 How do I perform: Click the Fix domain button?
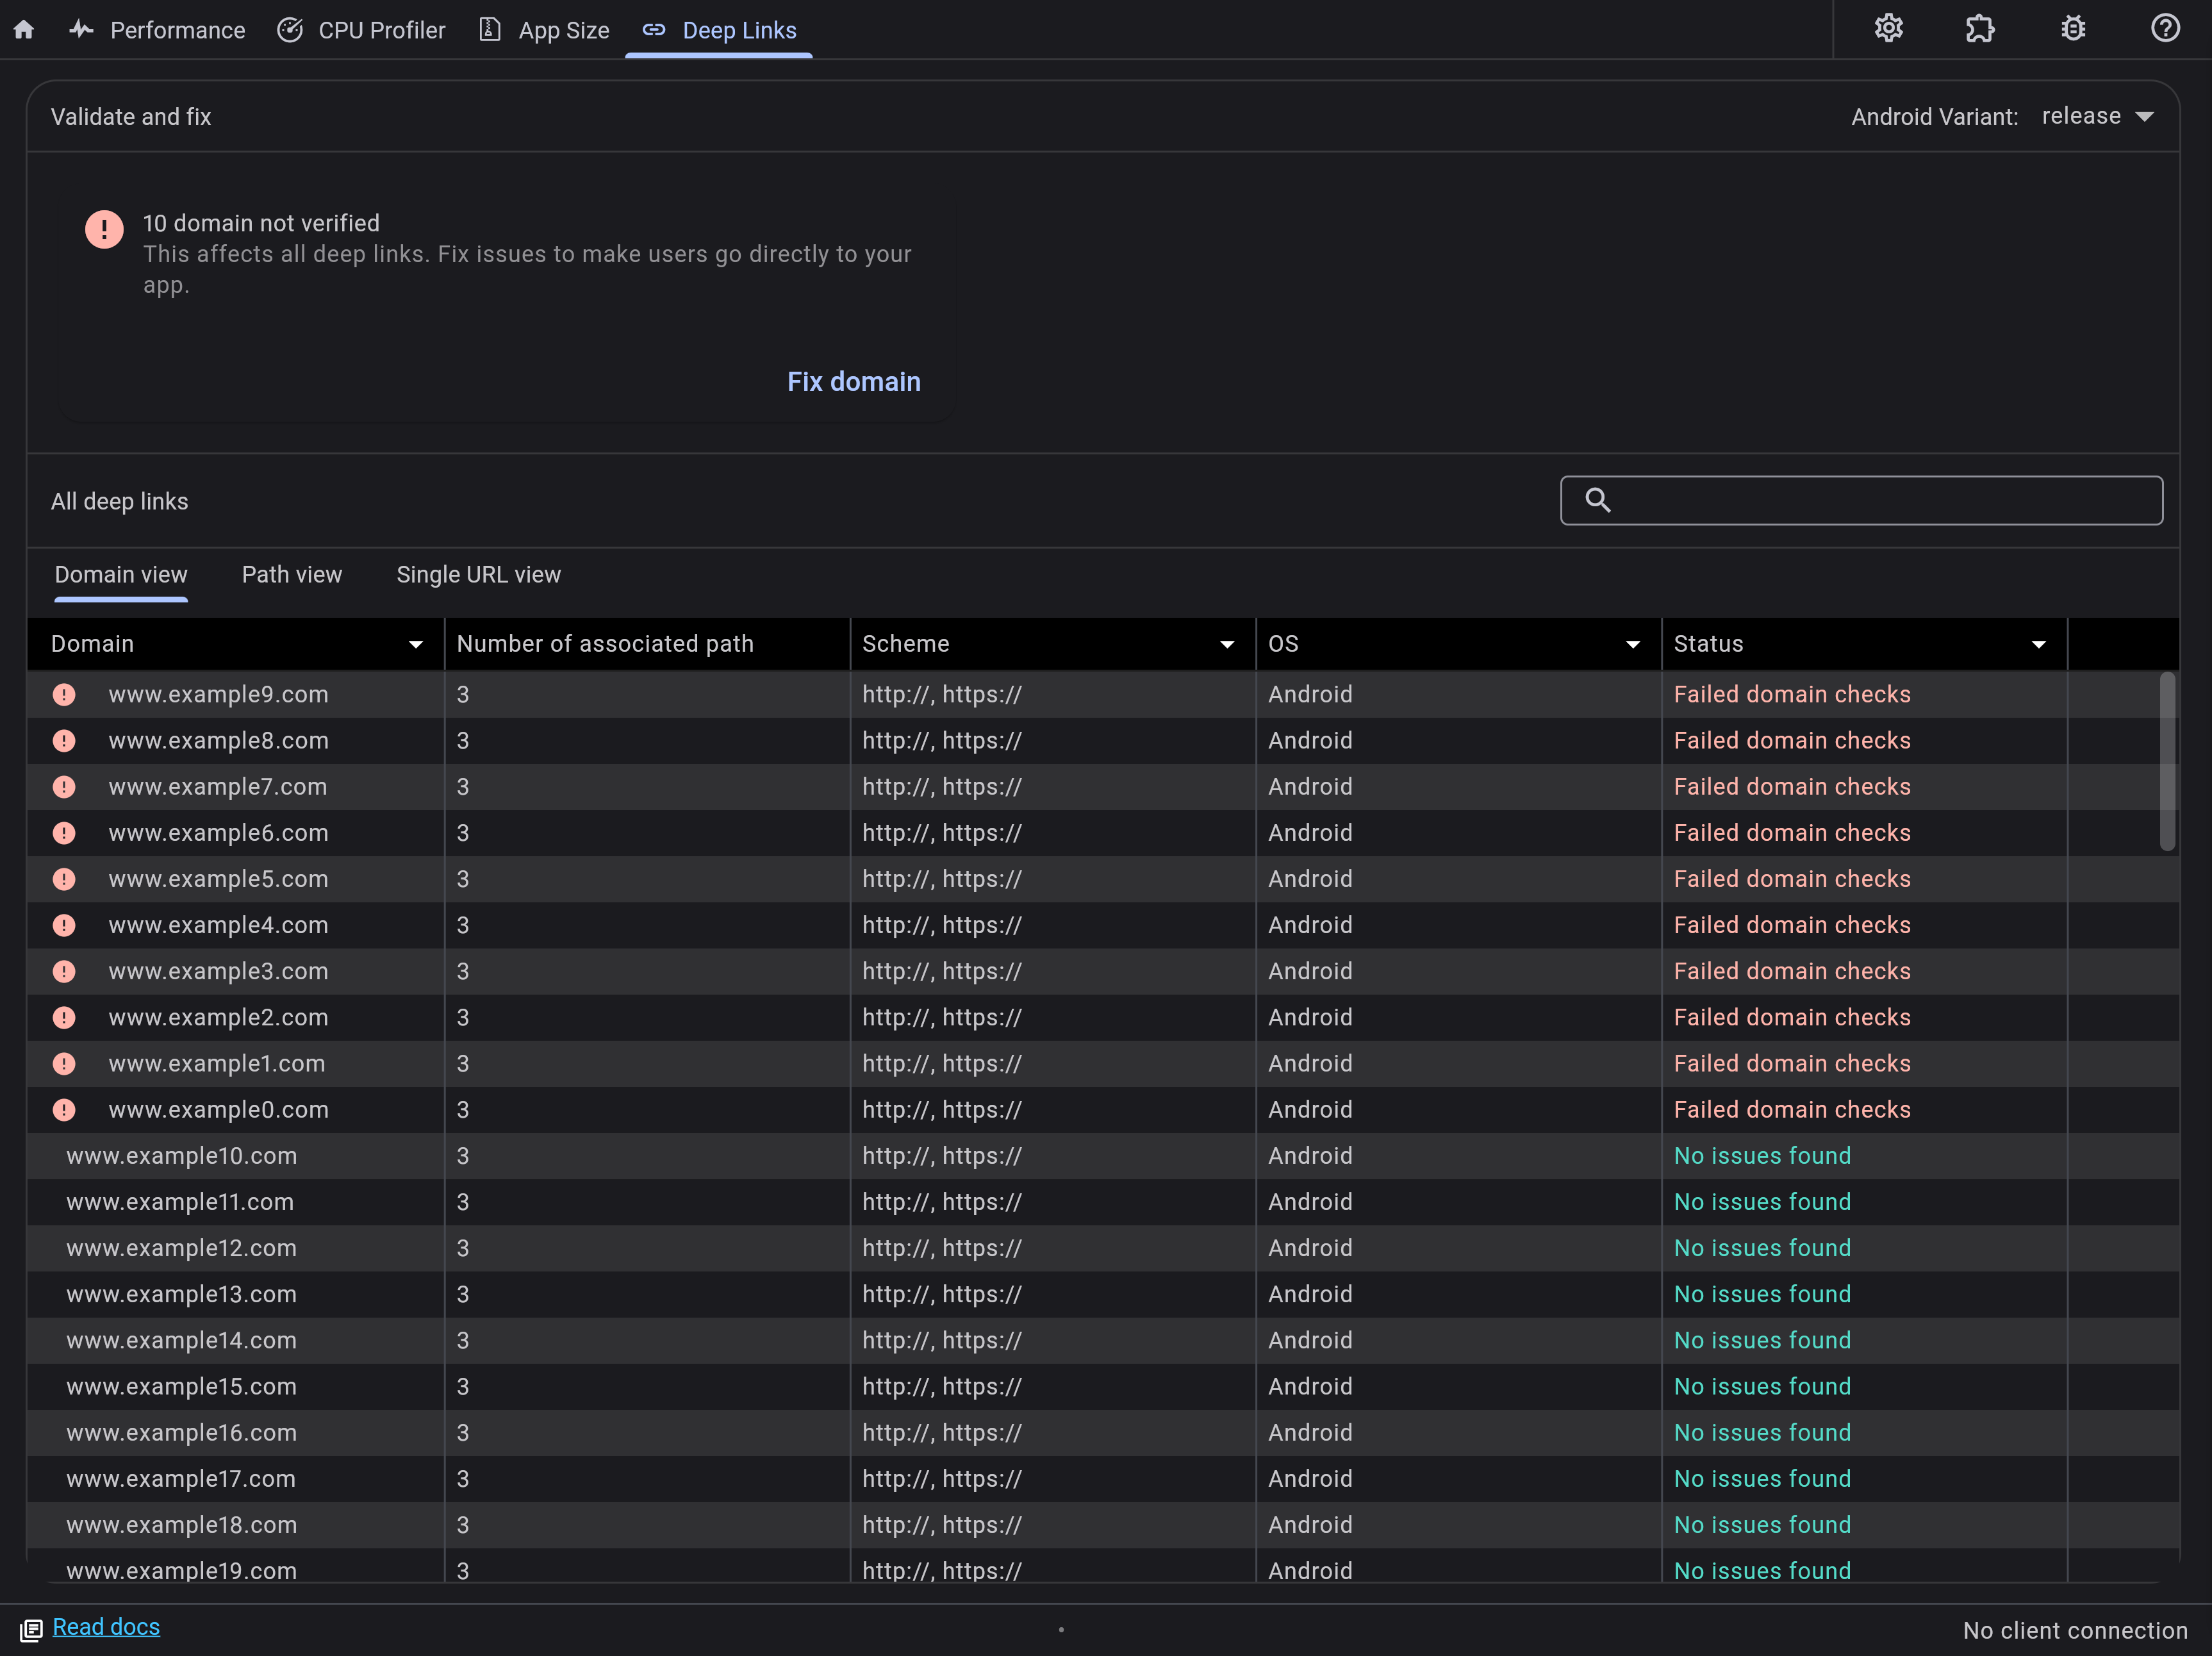coord(853,381)
